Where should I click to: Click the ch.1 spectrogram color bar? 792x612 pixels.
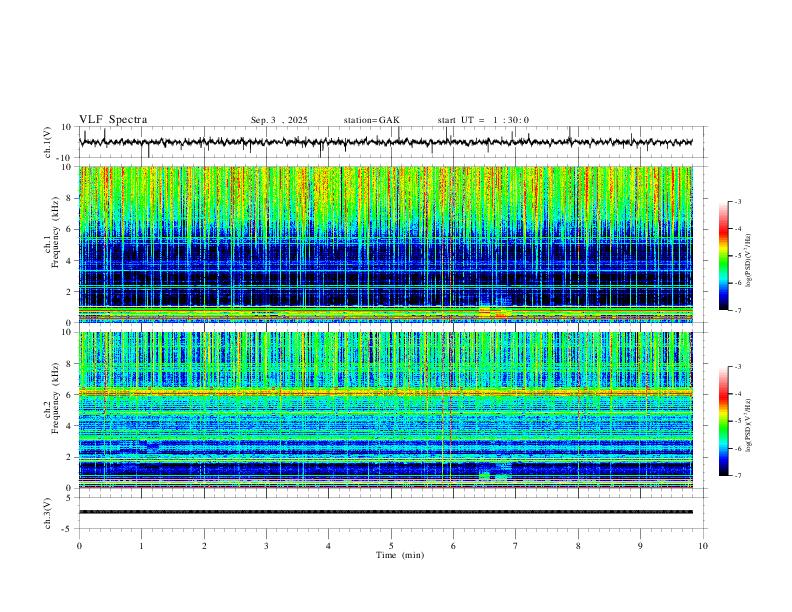[723, 256]
